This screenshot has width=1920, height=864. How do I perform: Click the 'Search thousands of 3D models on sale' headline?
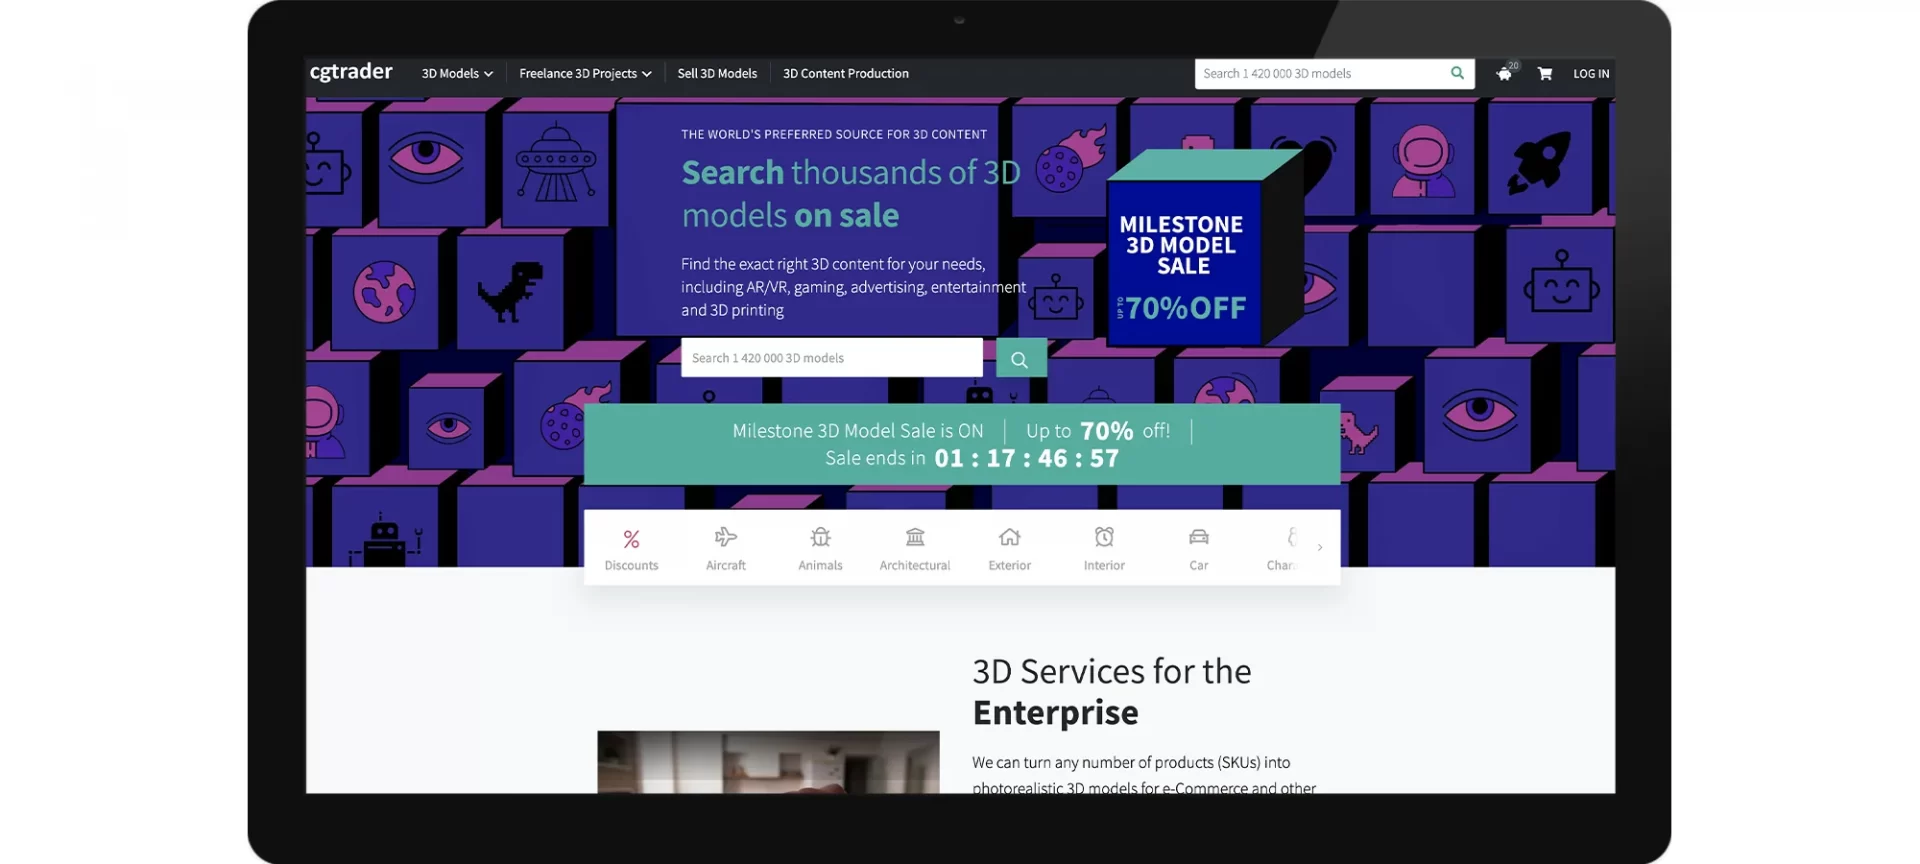point(850,193)
